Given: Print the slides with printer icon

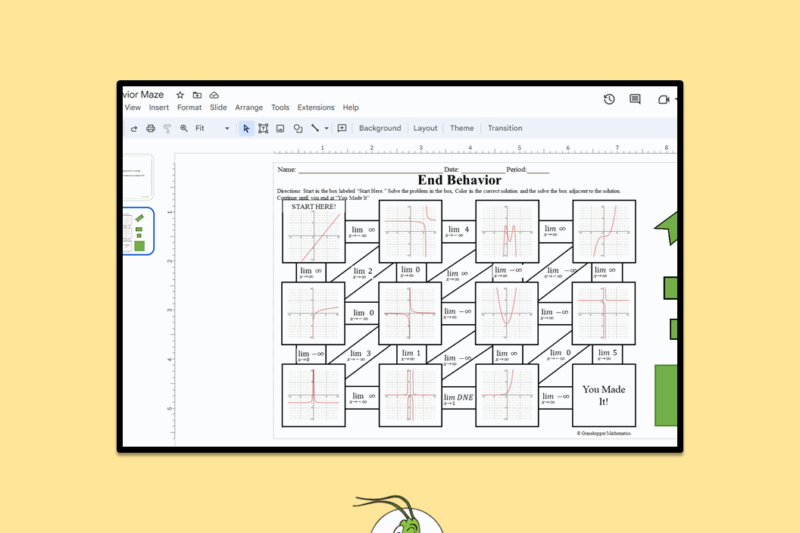Looking at the screenshot, I should pyautogui.click(x=151, y=129).
